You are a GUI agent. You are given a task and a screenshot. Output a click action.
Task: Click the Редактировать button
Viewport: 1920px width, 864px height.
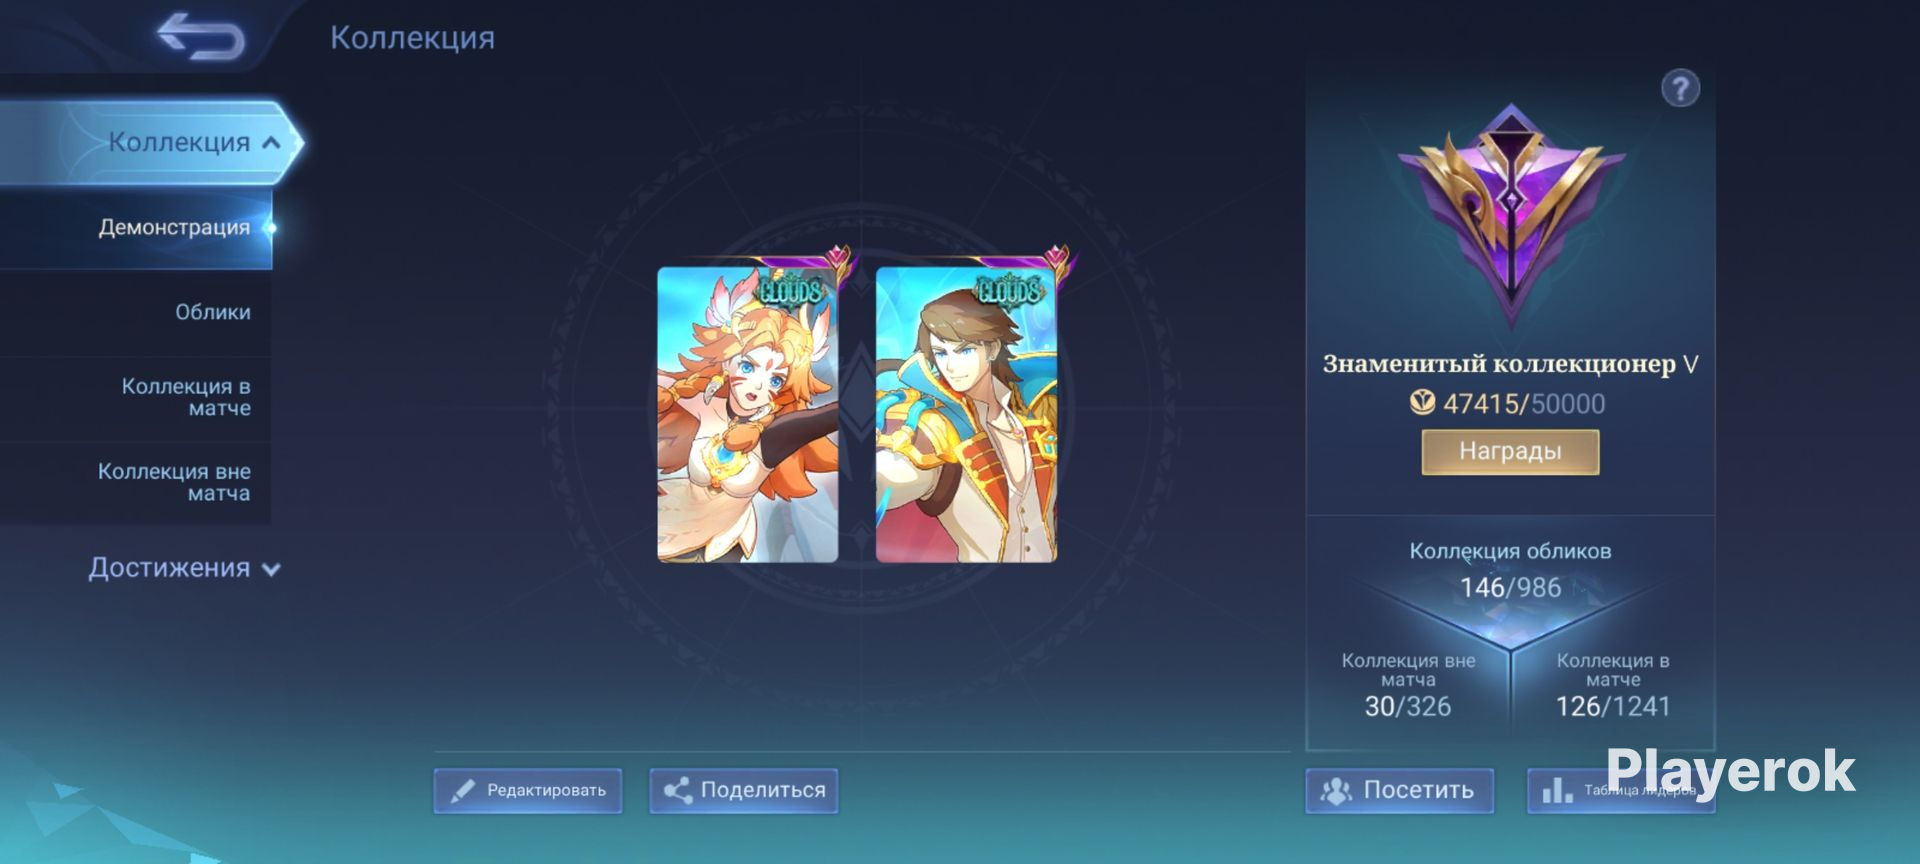click(528, 790)
